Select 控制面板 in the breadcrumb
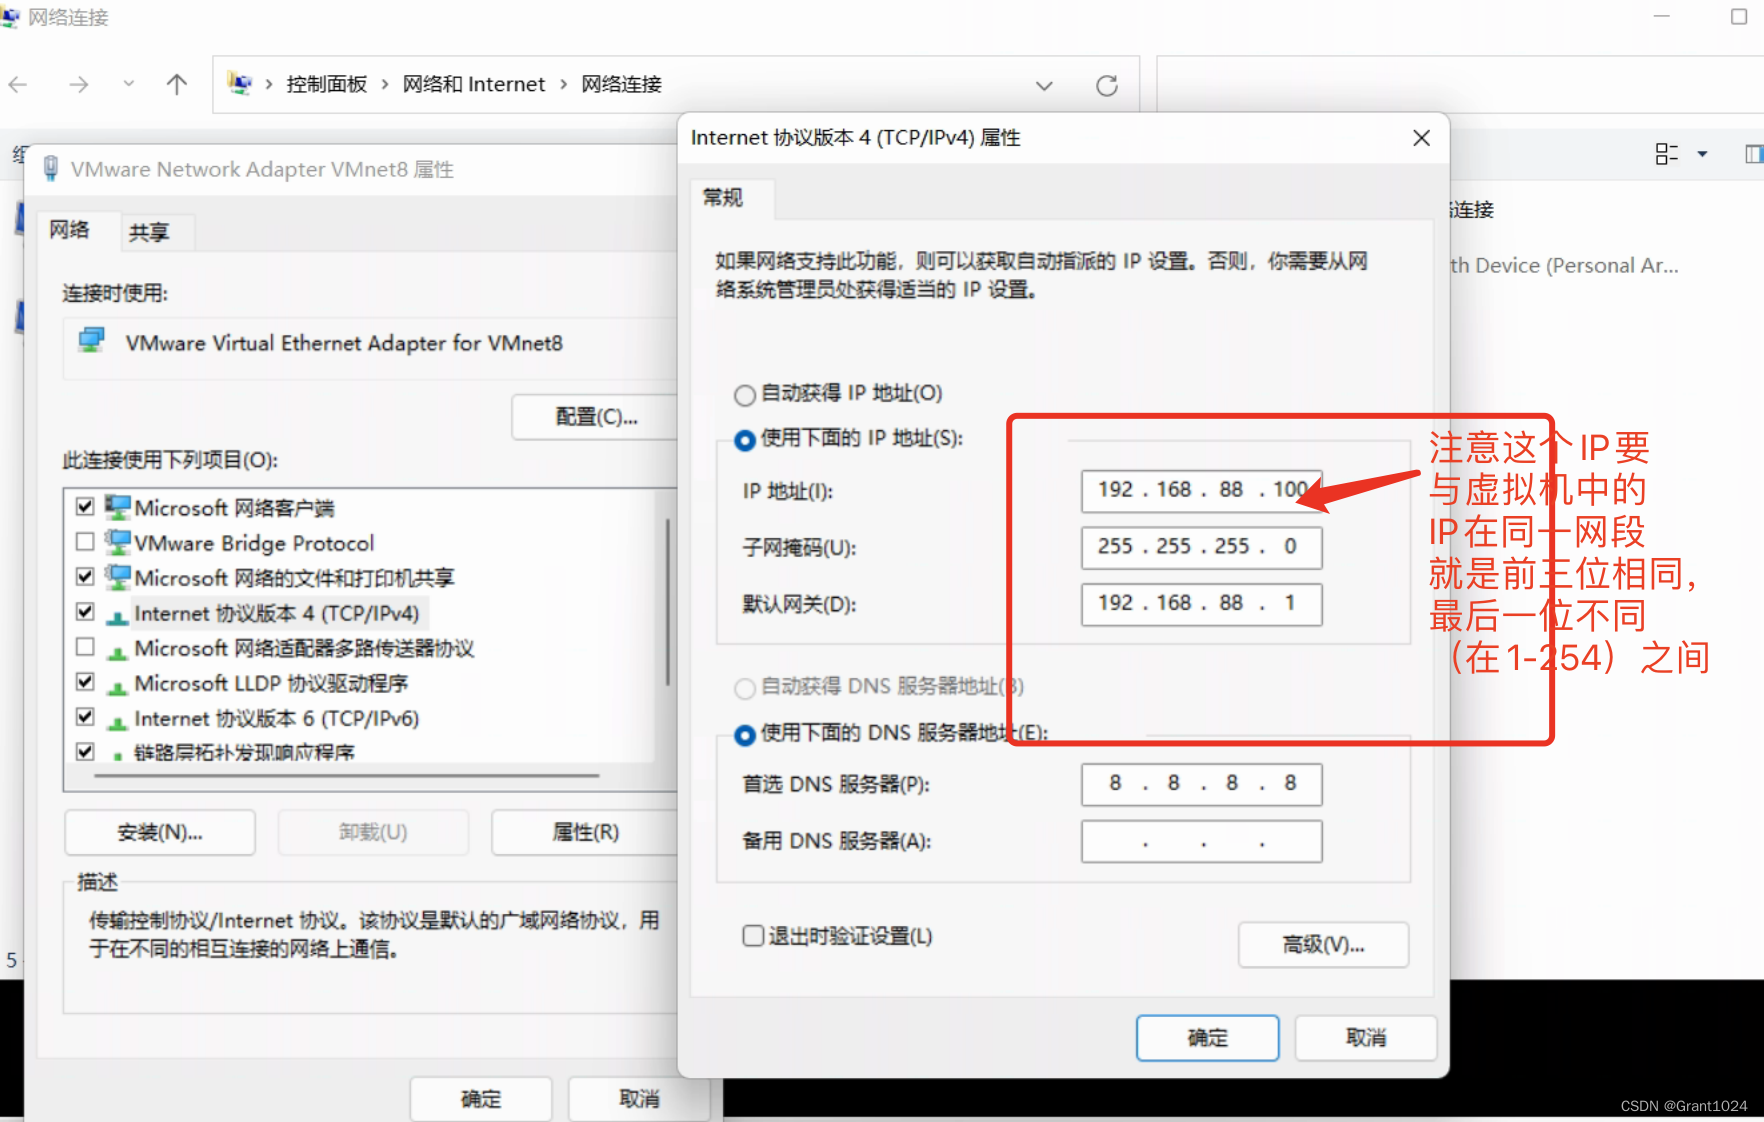 tap(327, 84)
